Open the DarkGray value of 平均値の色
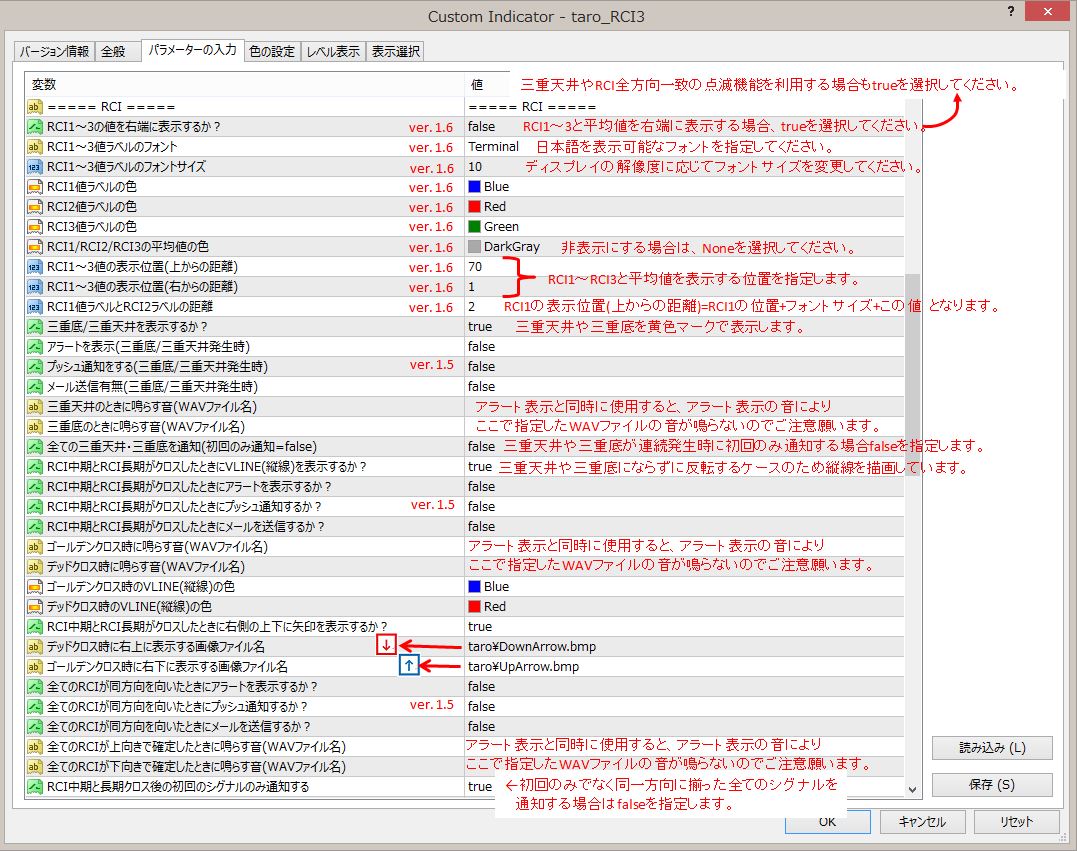 [x=504, y=247]
